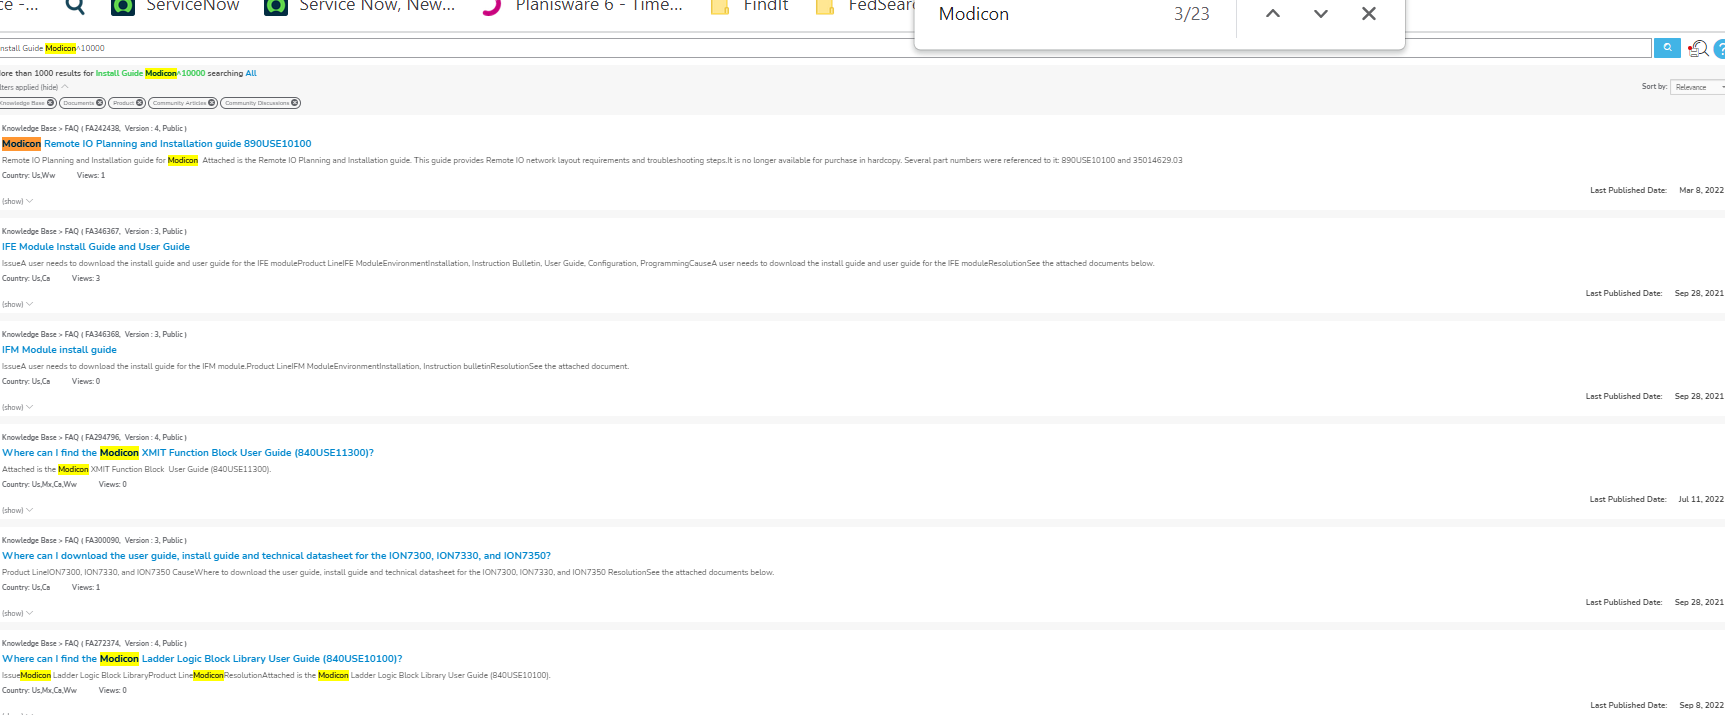Click the All search scope link

pyautogui.click(x=251, y=73)
